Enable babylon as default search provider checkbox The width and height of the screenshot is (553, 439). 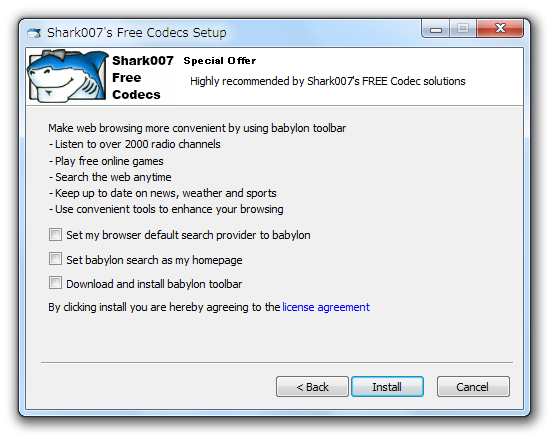click(x=55, y=234)
